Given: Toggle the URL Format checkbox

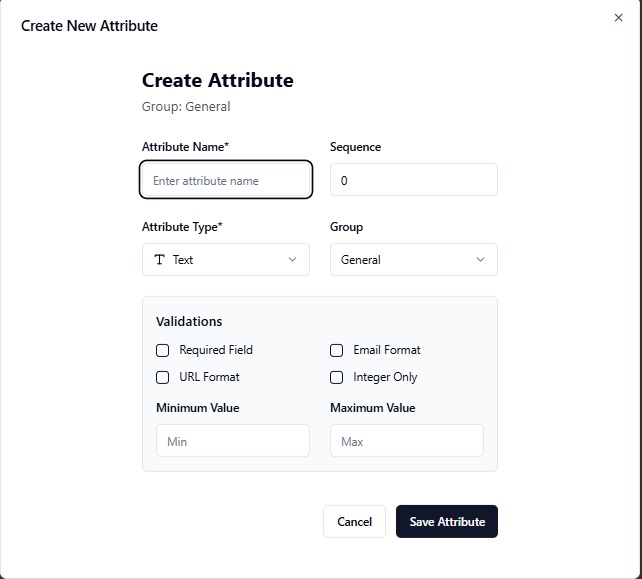Looking at the screenshot, I should [x=163, y=378].
